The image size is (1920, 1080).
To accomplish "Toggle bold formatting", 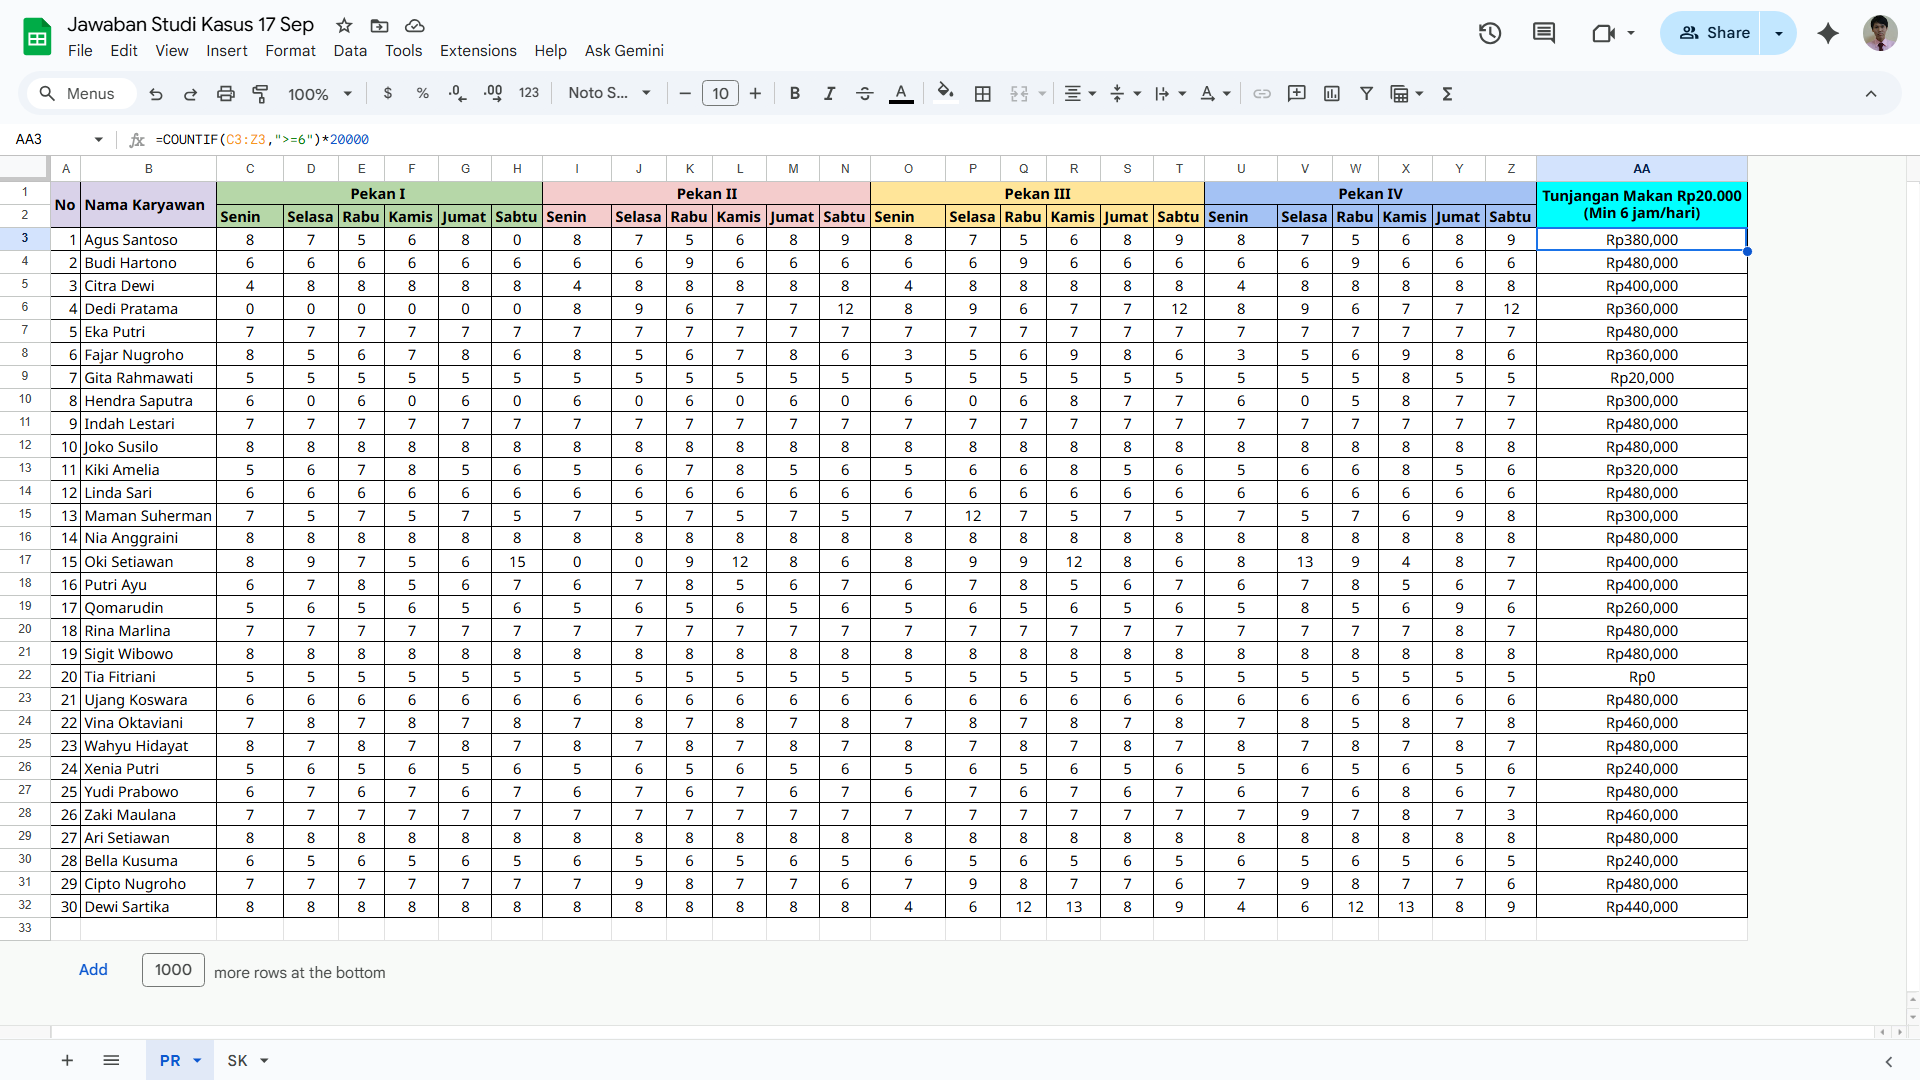I will click(x=795, y=94).
